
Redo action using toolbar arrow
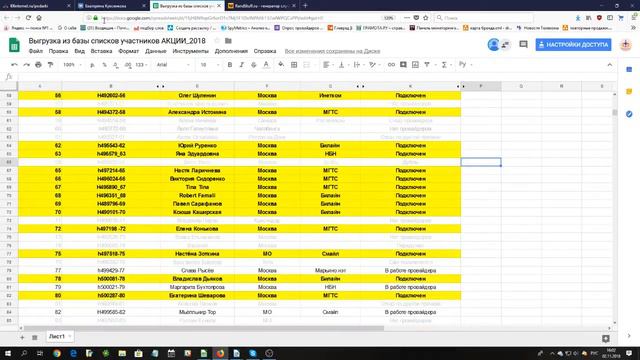coord(27,65)
